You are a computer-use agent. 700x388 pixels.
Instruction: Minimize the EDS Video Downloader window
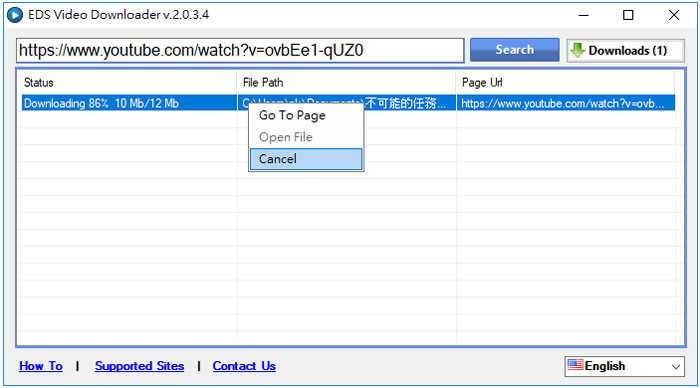(583, 15)
